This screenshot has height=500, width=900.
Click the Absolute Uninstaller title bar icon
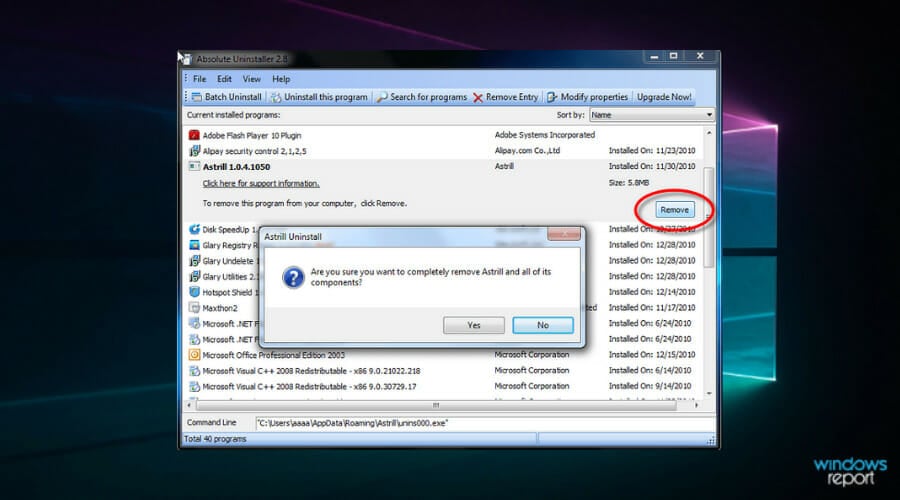pos(187,59)
